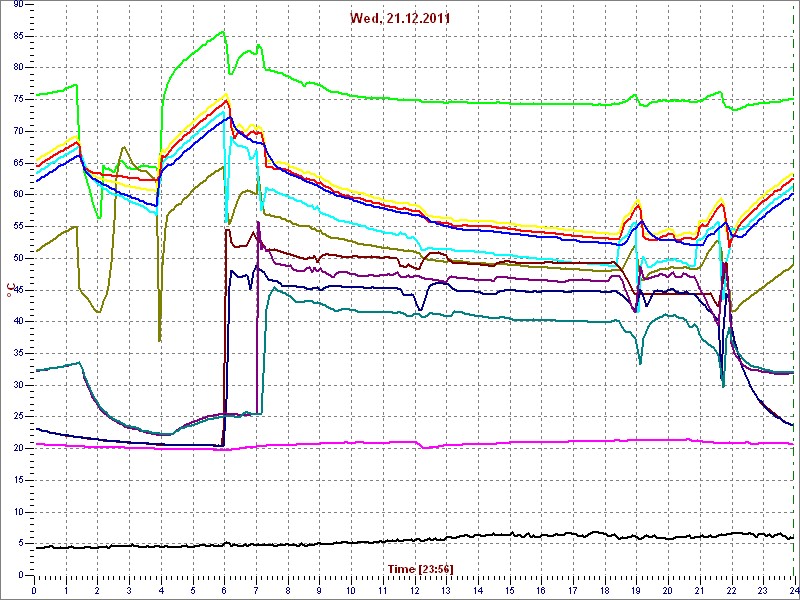800x600 pixels.
Task: Click the 25 label on the temperature axis
Action: point(17,417)
